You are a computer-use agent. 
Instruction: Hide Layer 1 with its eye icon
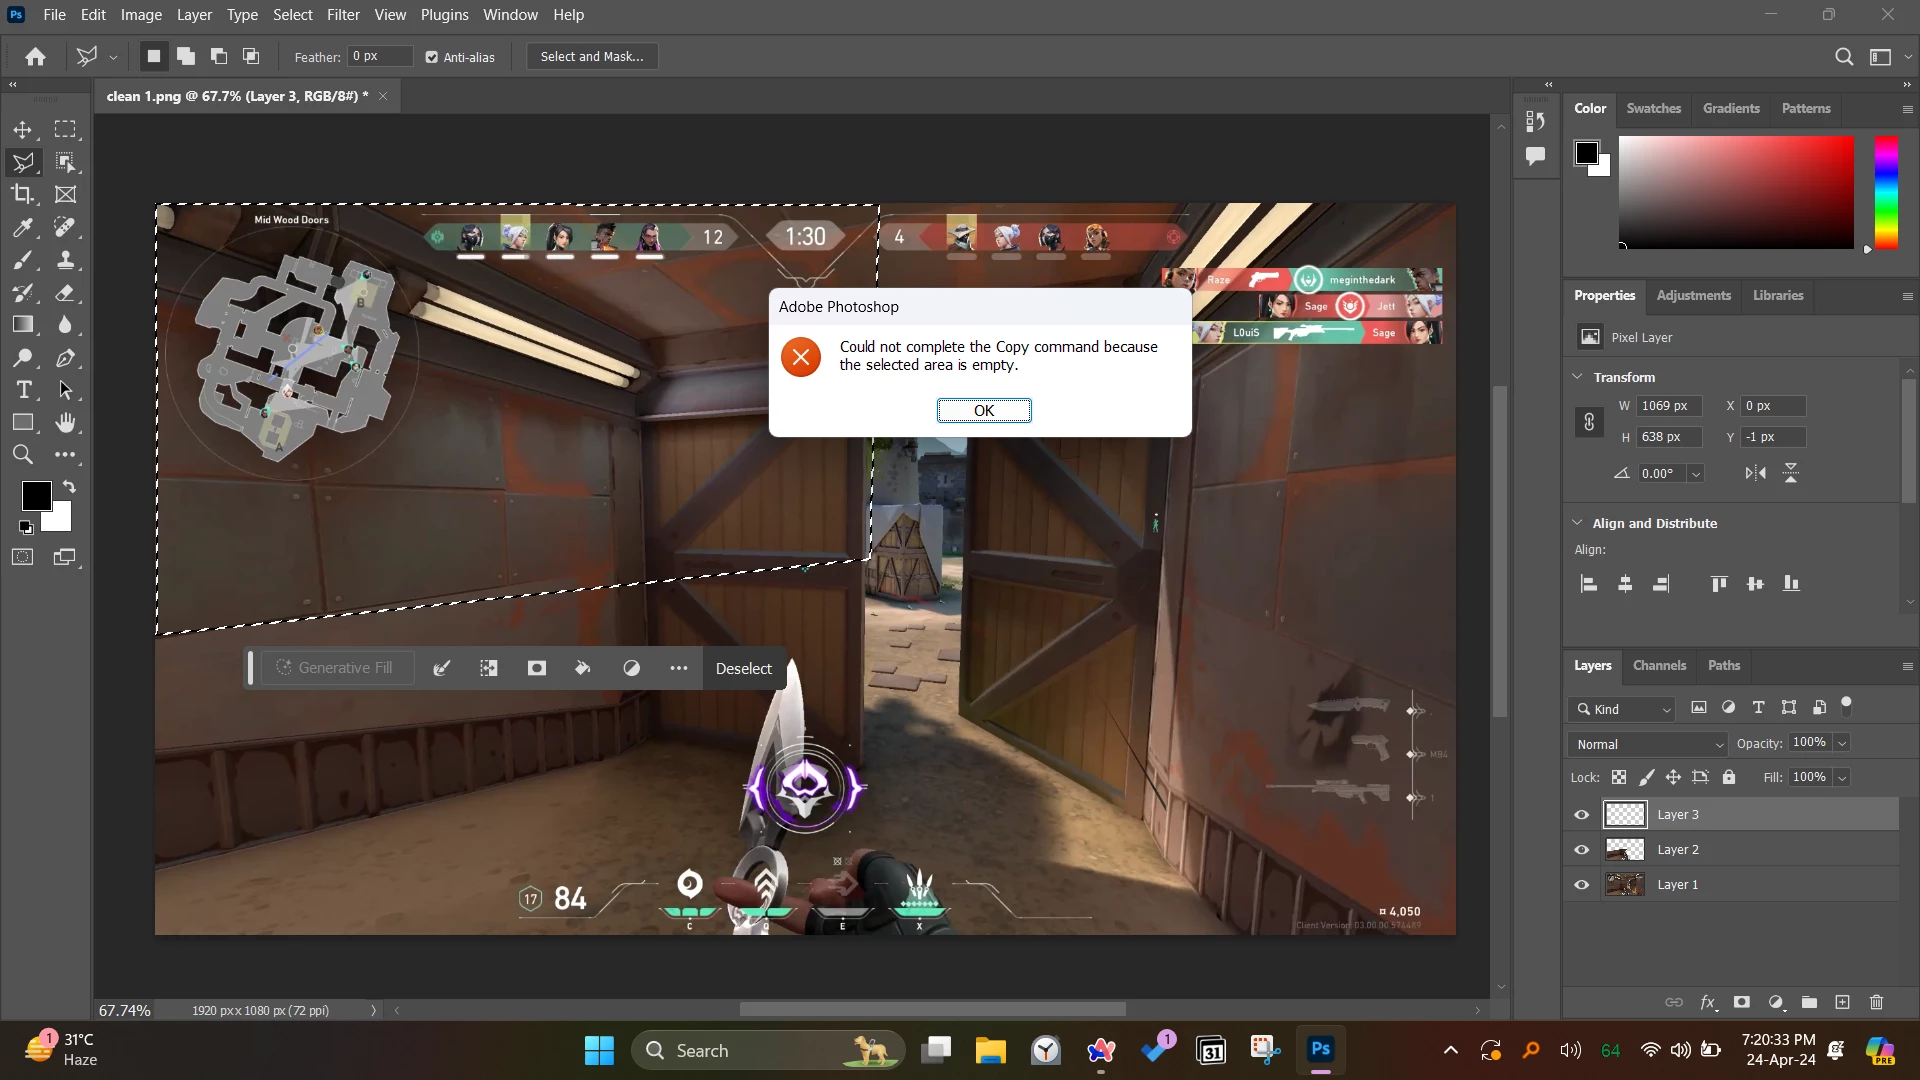pos(1582,885)
